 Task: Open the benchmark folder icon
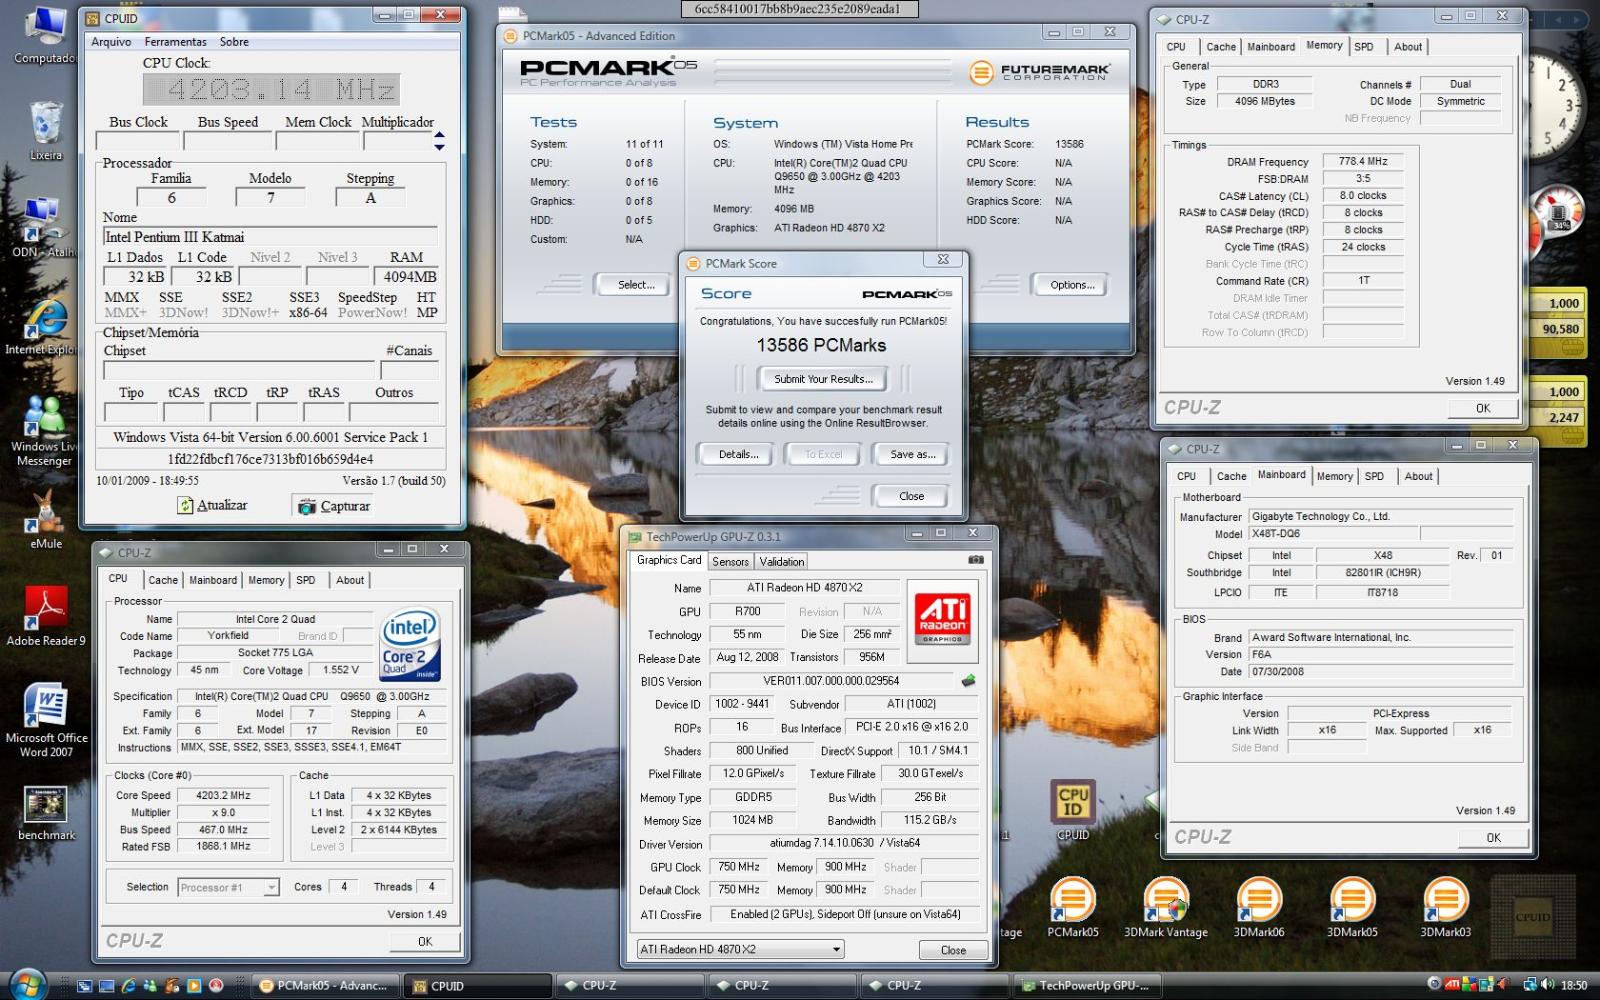click(46, 812)
